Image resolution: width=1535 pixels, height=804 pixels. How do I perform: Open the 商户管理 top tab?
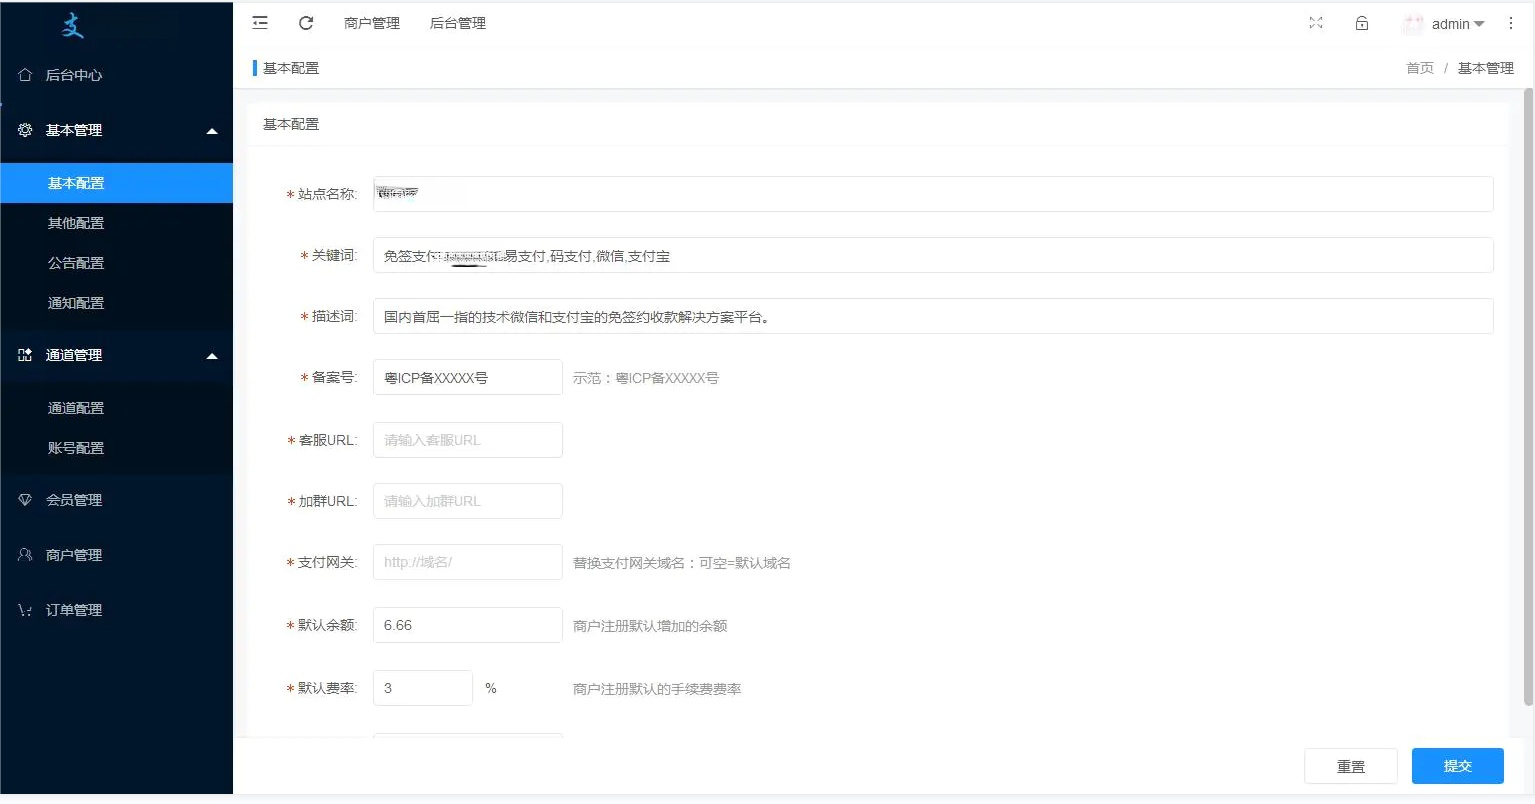[x=372, y=23]
